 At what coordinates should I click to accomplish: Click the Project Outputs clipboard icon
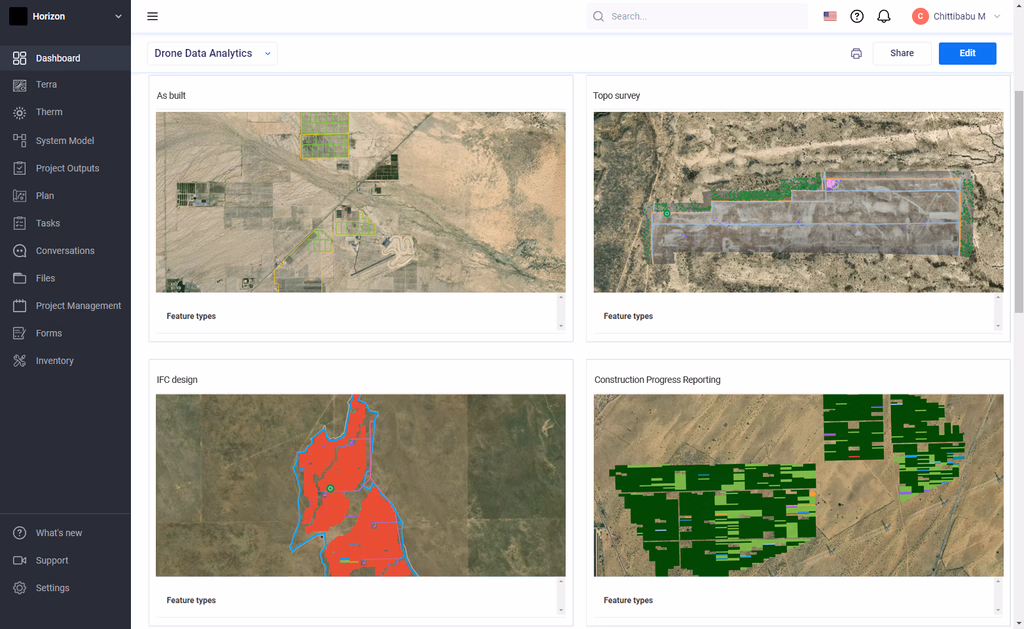click(20, 168)
